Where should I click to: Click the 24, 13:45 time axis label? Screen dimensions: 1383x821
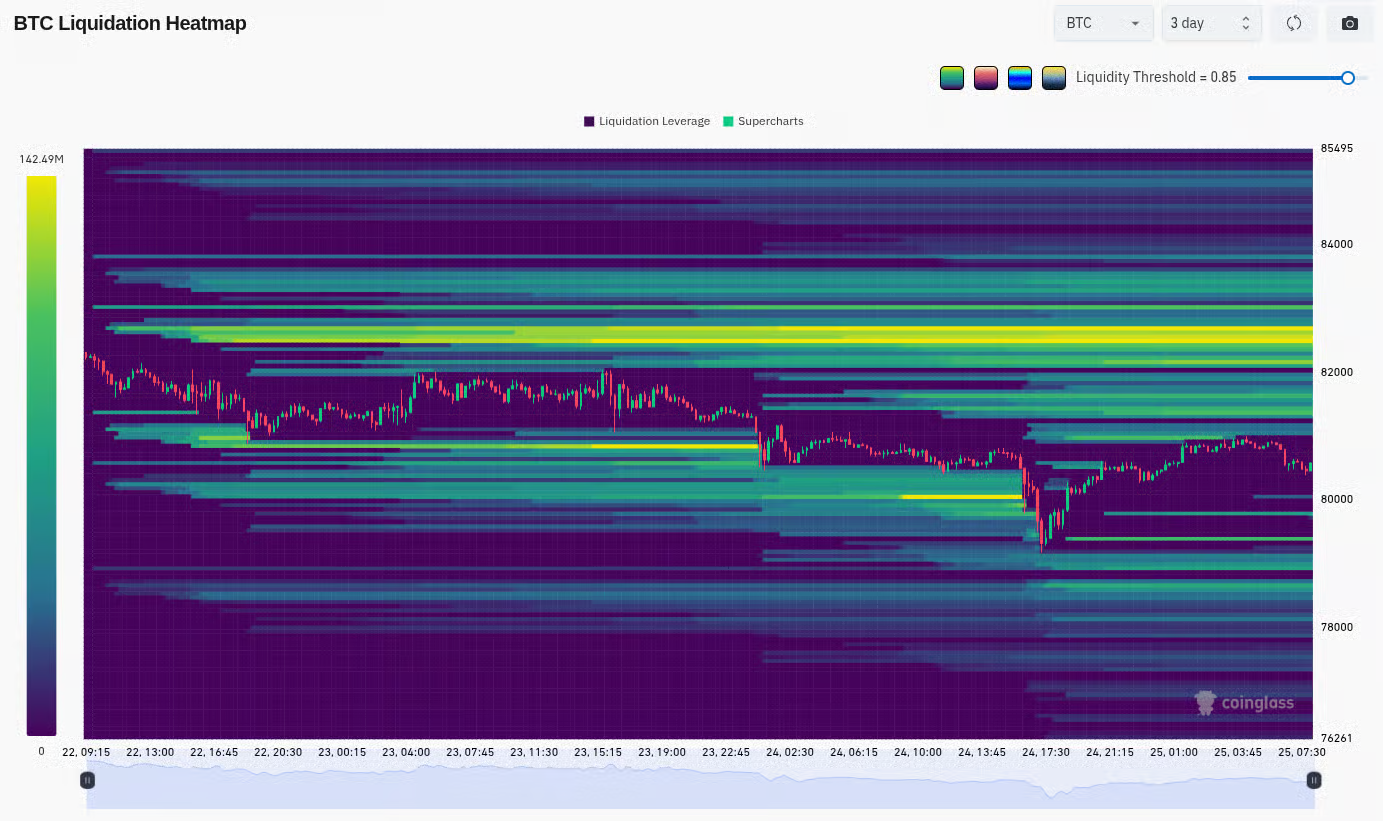click(982, 752)
